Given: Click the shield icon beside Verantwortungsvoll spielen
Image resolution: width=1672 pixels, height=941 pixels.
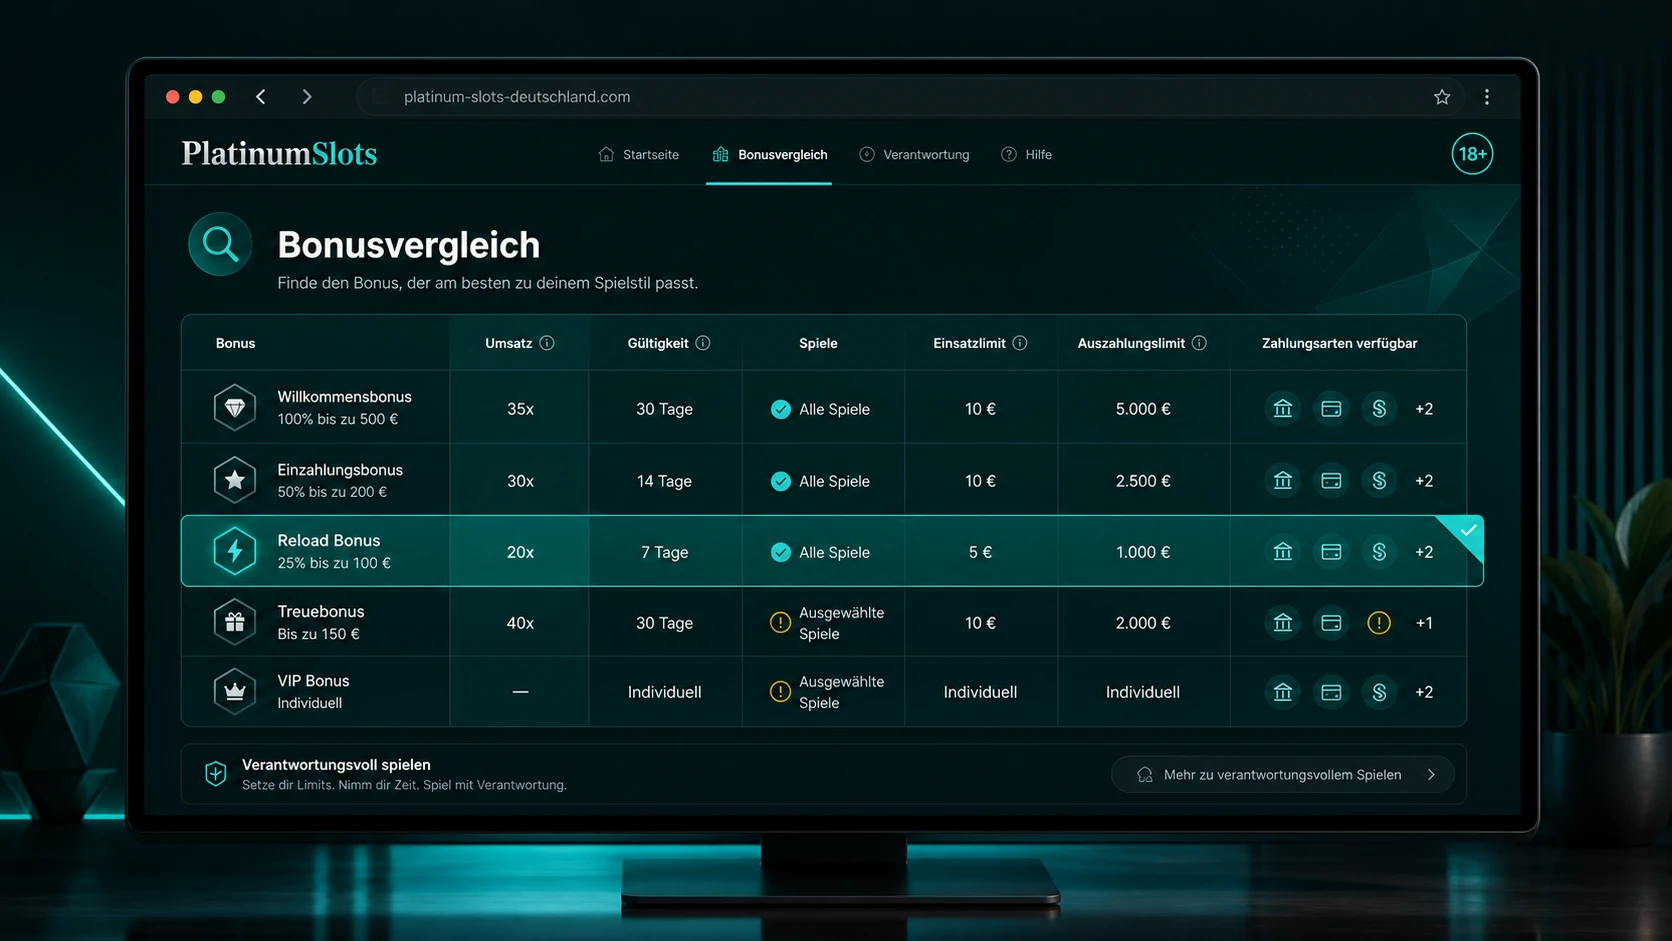Looking at the screenshot, I should coord(215,773).
